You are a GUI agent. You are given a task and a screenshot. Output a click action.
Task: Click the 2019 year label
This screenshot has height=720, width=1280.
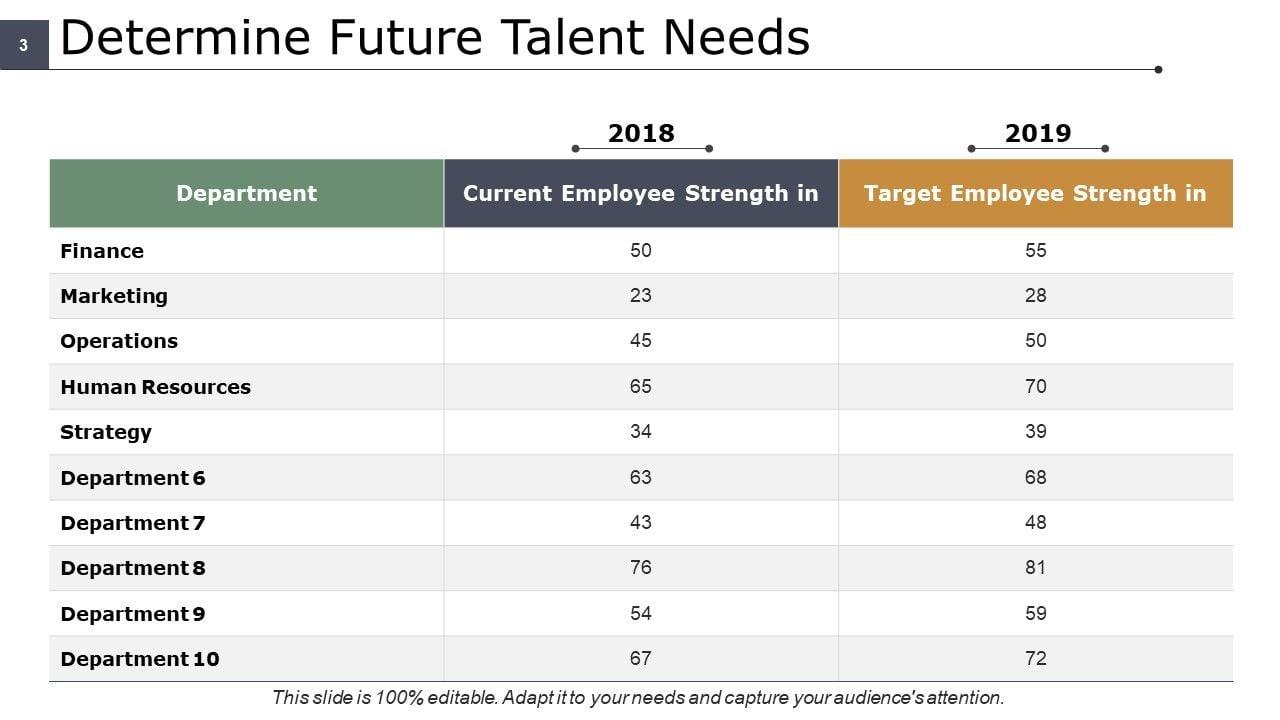1037,133
